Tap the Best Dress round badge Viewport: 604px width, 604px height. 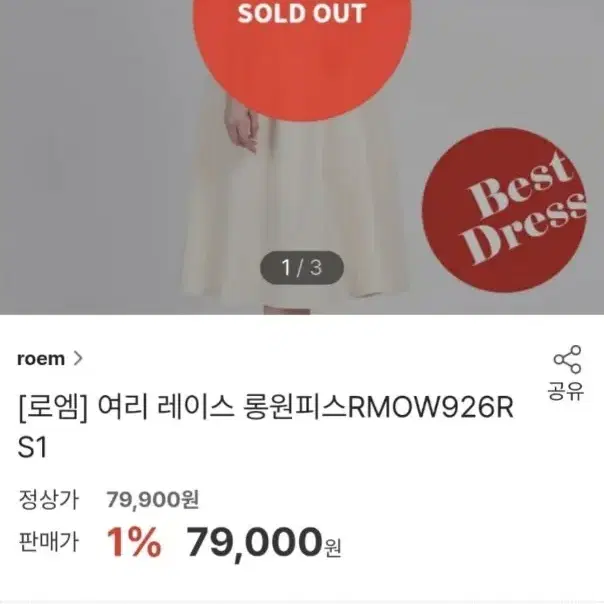pyautogui.click(x=505, y=210)
